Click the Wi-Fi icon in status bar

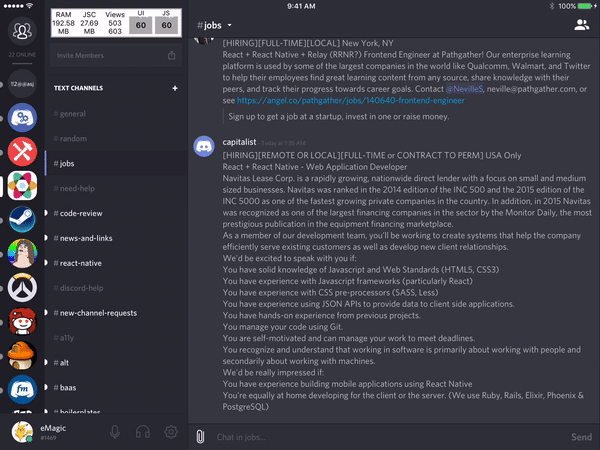point(29,6)
